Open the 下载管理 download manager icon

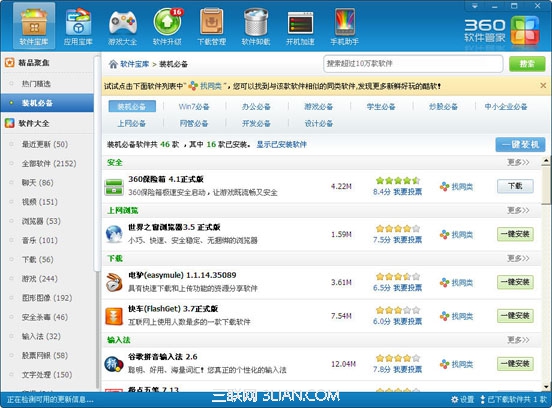coord(212,26)
